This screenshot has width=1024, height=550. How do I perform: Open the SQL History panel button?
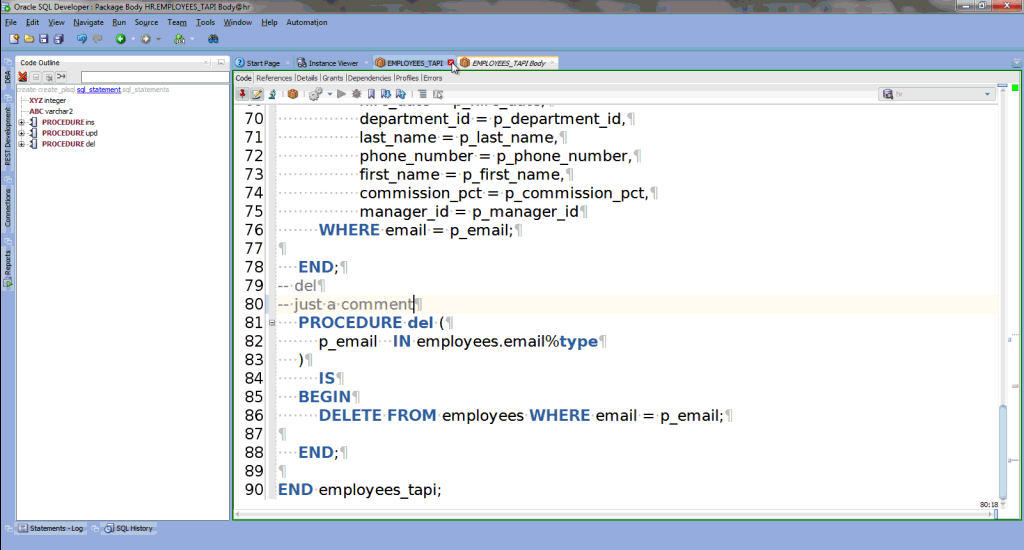click(x=130, y=528)
